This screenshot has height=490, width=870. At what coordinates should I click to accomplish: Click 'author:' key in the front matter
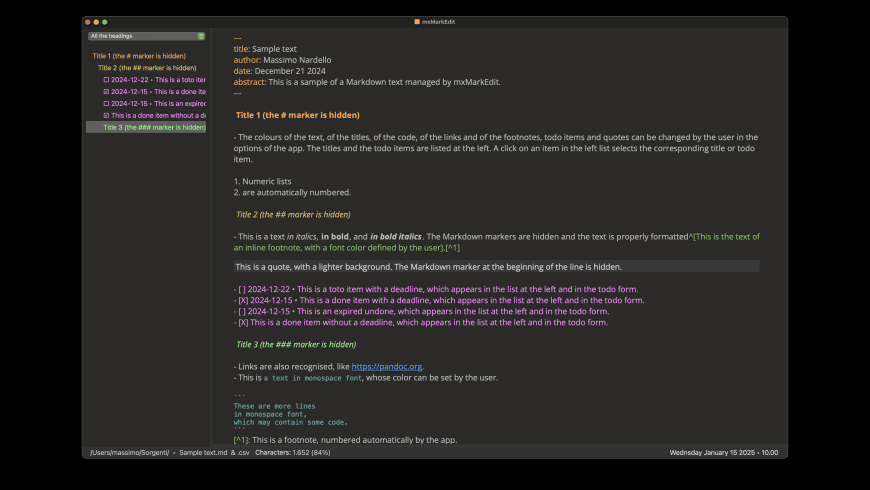coord(247,60)
